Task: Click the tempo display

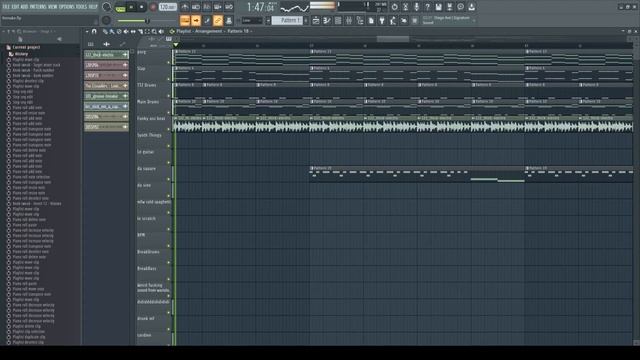Action: pos(167,7)
